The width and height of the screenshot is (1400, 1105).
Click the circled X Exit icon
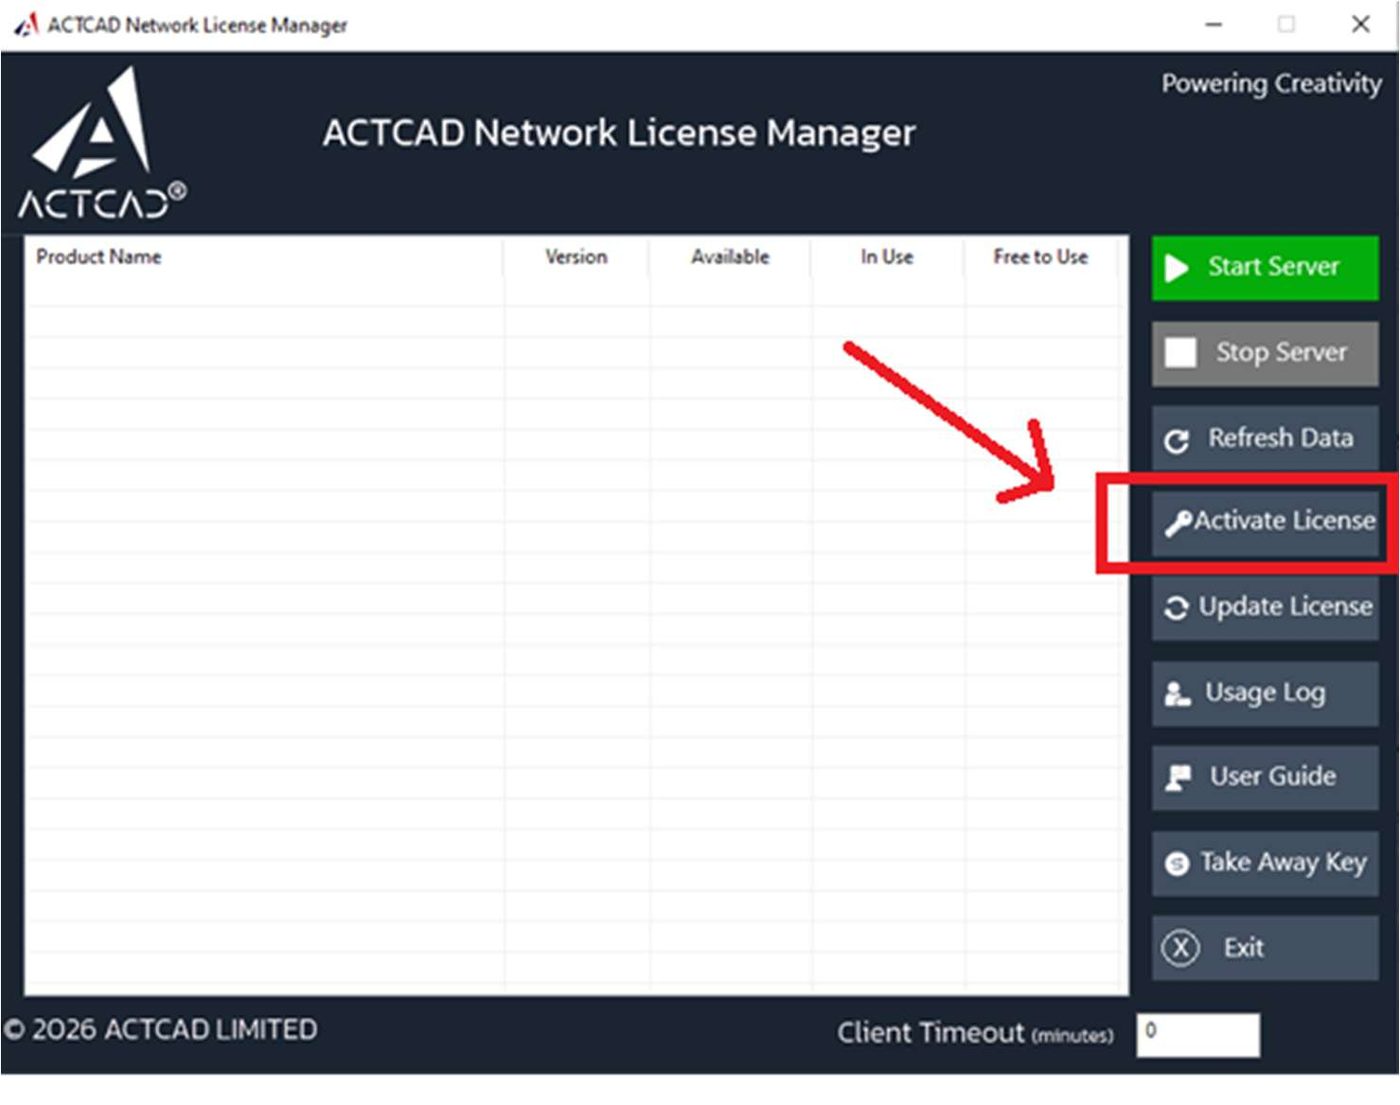pos(1180,947)
